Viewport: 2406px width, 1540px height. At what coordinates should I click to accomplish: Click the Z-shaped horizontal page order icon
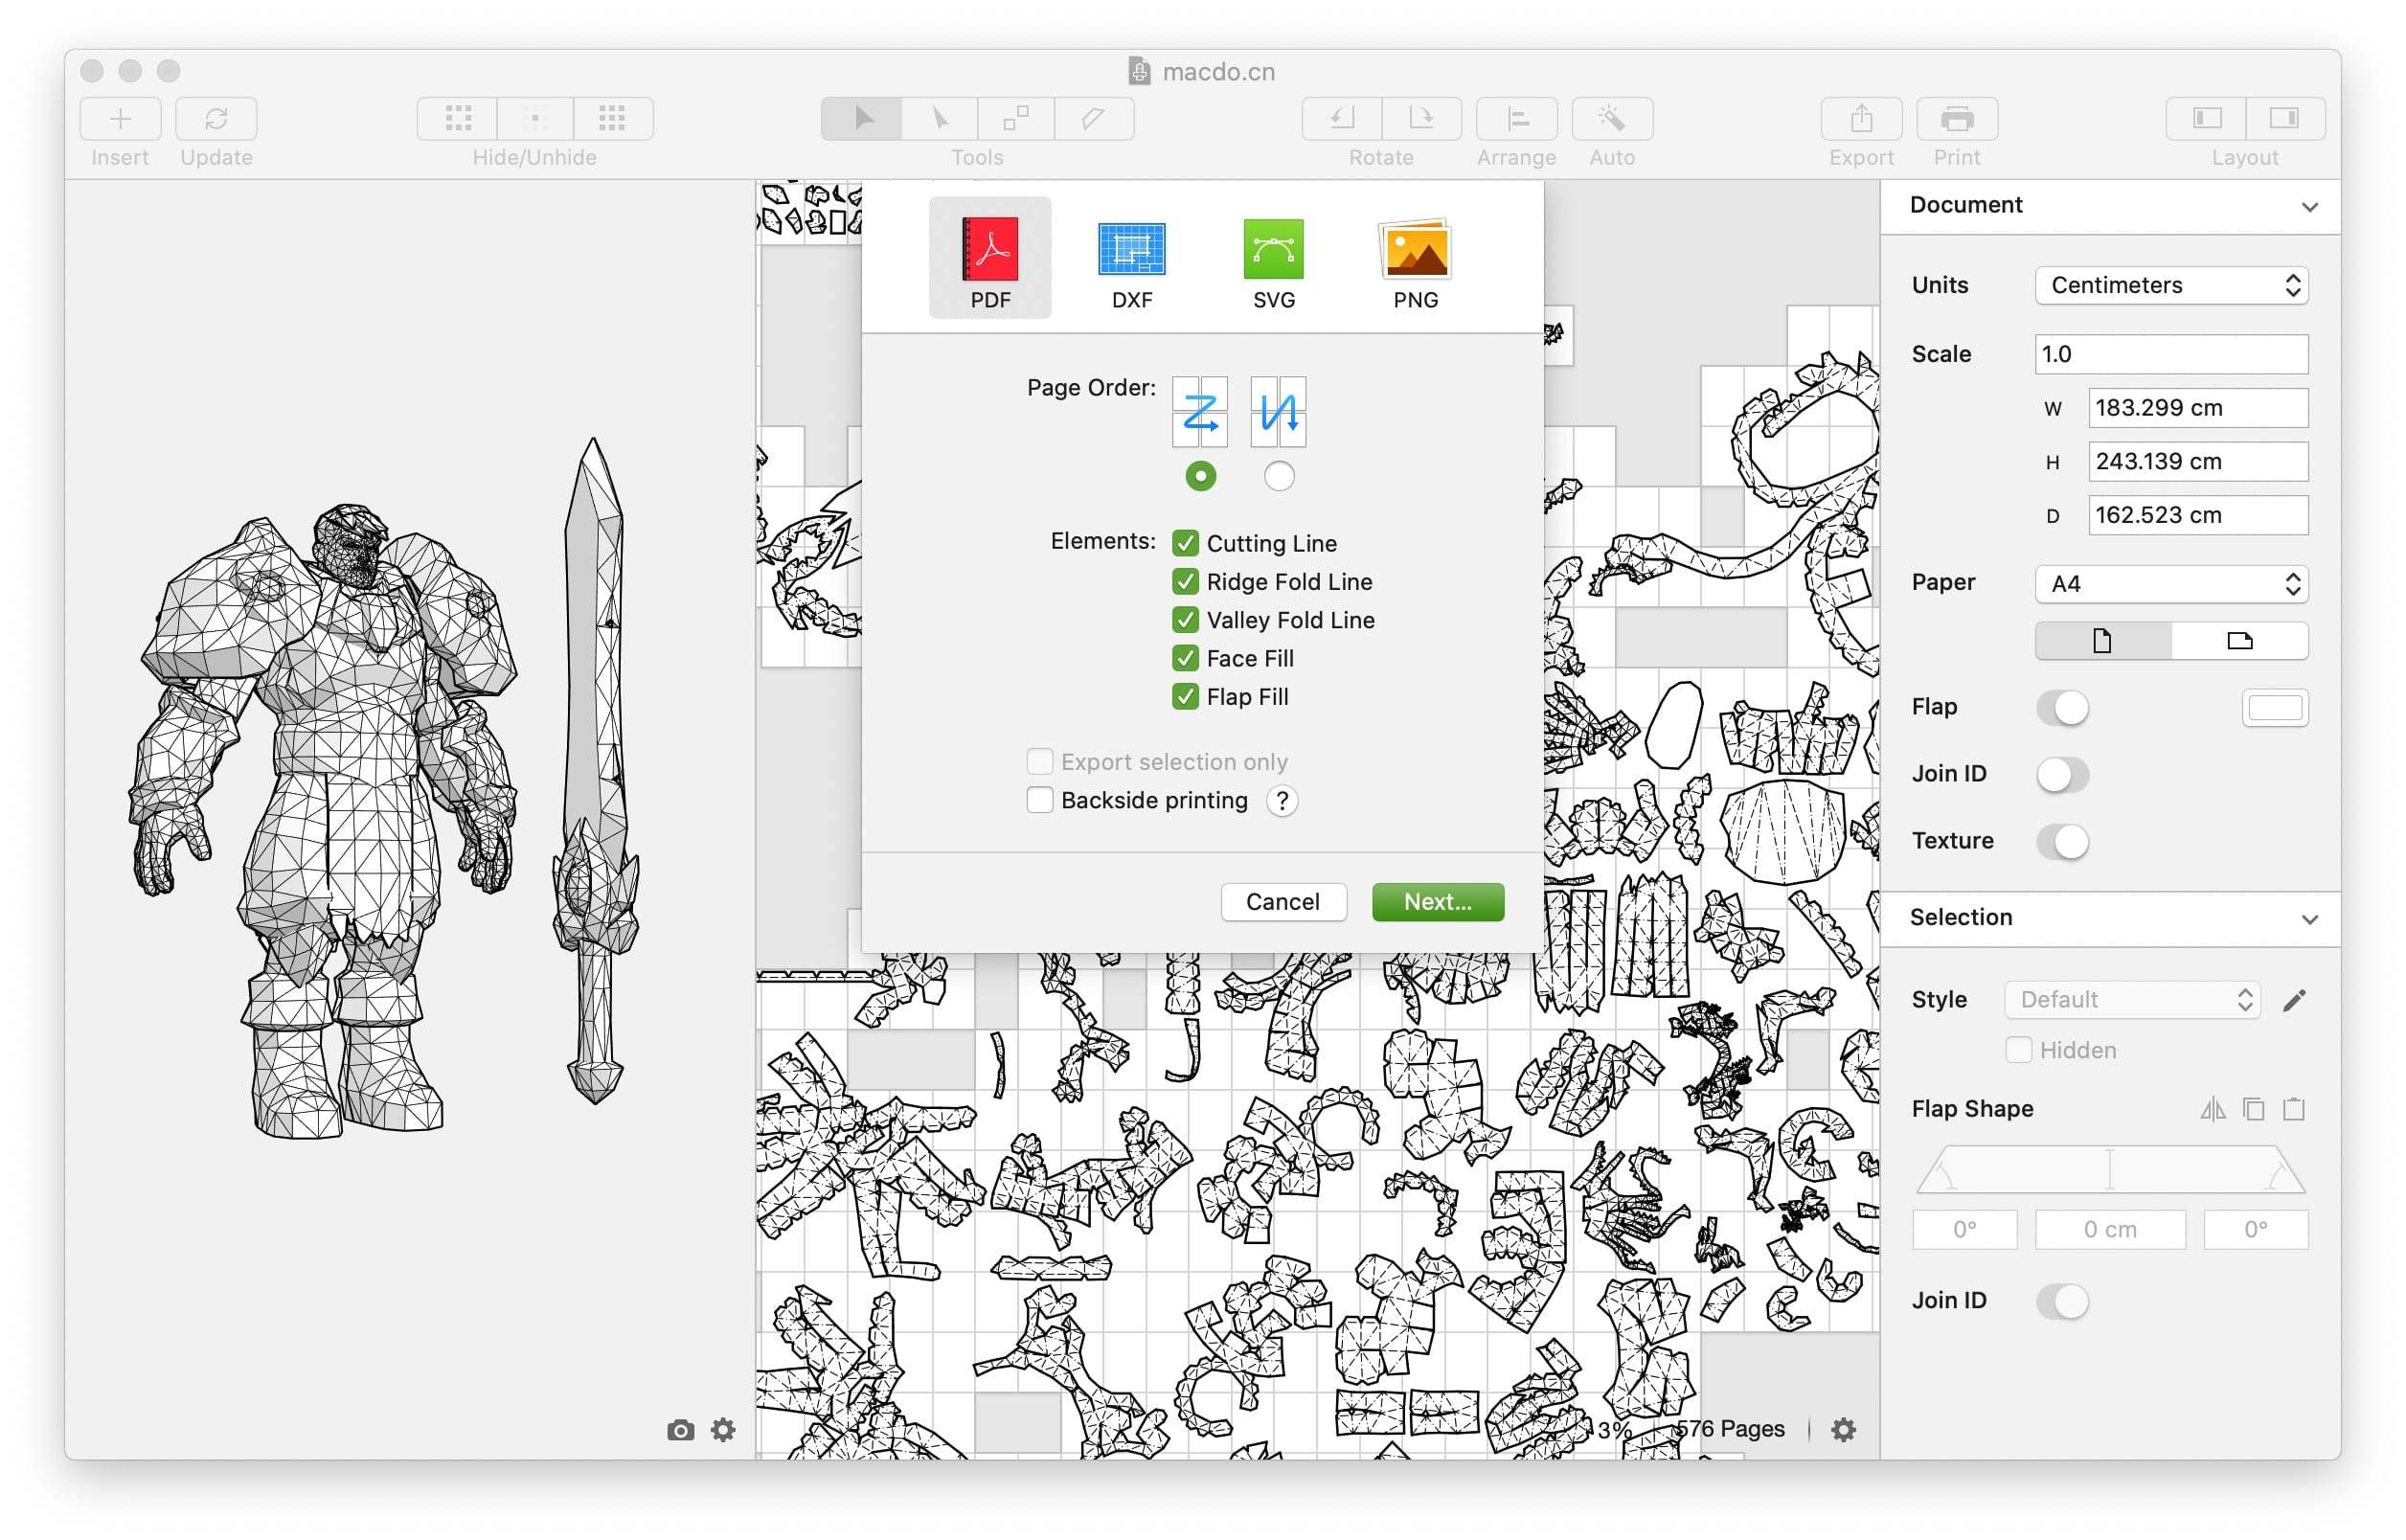pyautogui.click(x=1199, y=411)
